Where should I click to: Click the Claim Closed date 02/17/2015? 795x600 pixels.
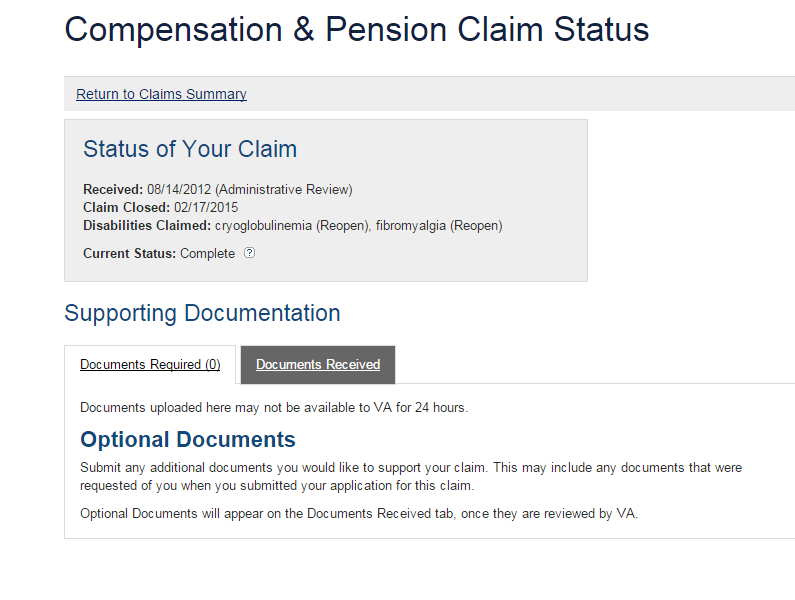206,207
